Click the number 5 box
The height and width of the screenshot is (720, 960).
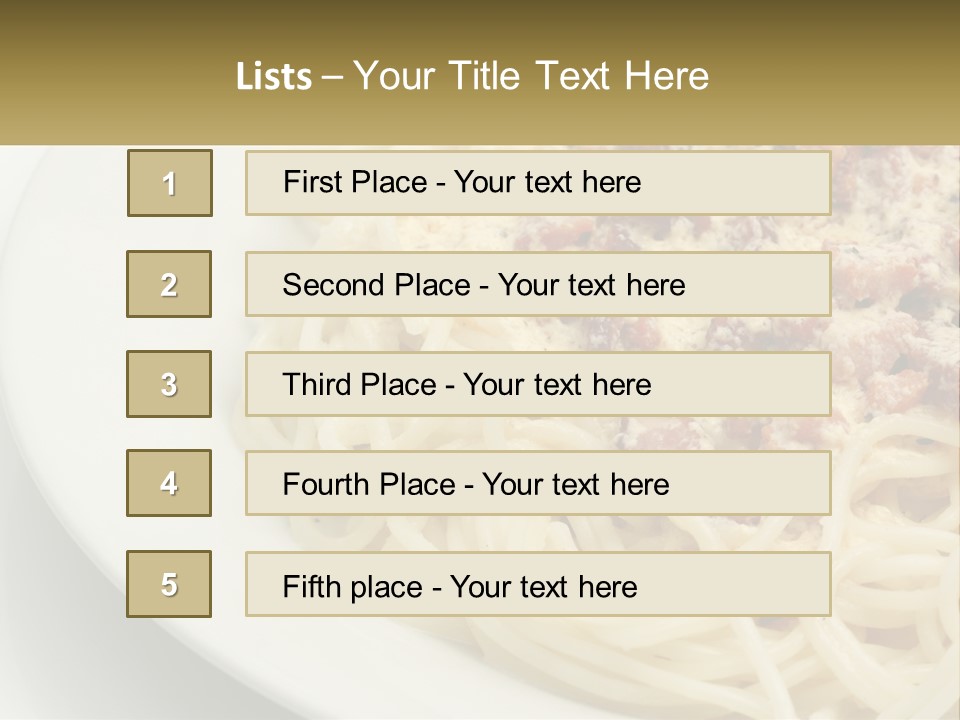click(169, 584)
